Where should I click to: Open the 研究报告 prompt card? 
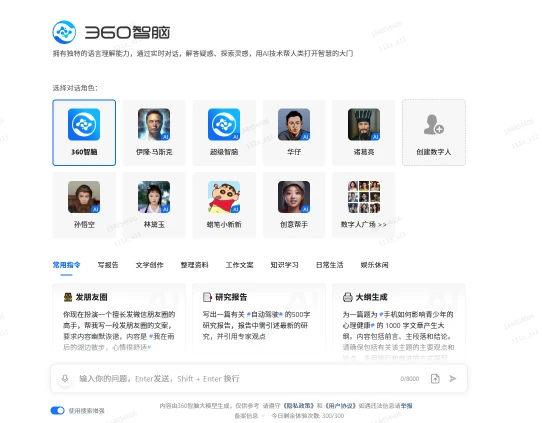[x=259, y=318]
